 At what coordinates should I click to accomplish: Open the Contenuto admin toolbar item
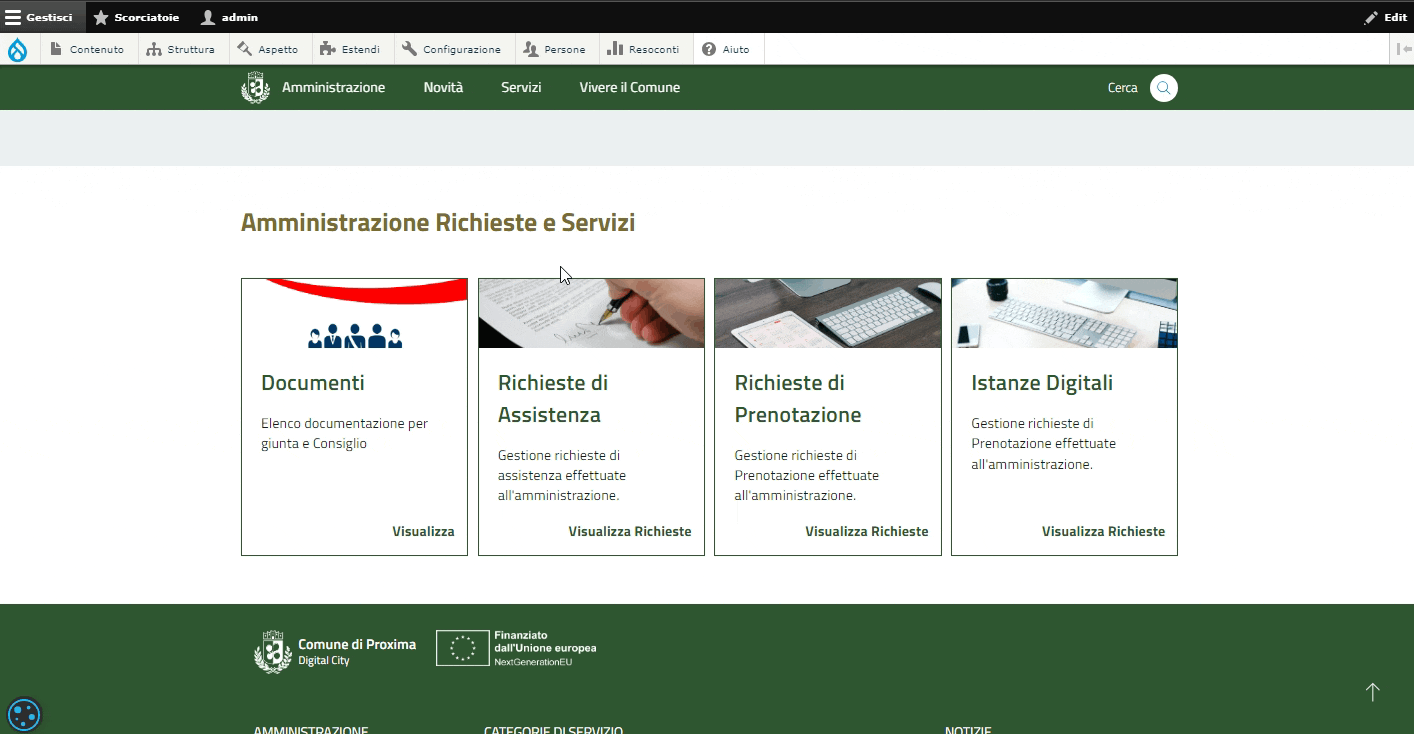(x=87, y=49)
